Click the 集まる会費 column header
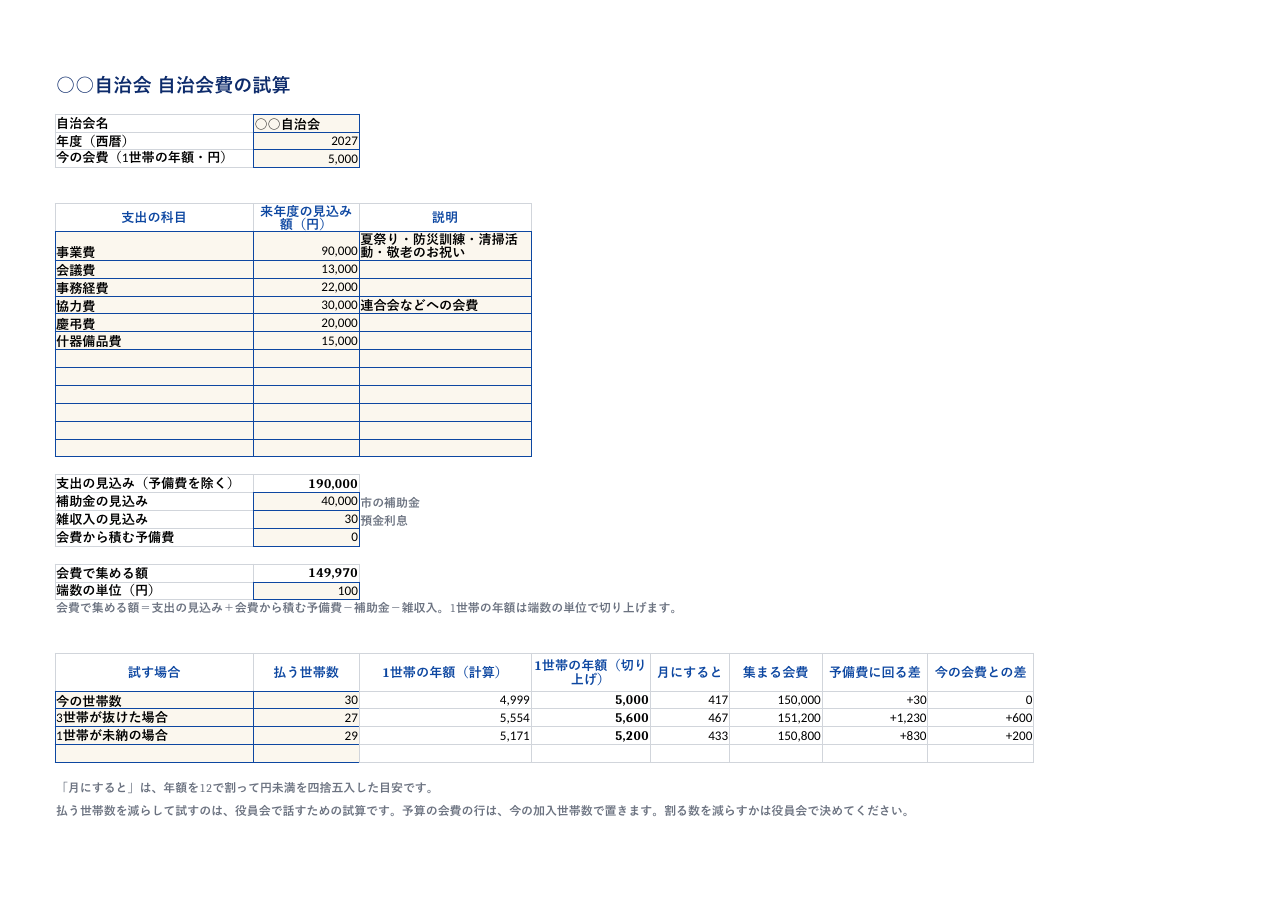 (776, 673)
